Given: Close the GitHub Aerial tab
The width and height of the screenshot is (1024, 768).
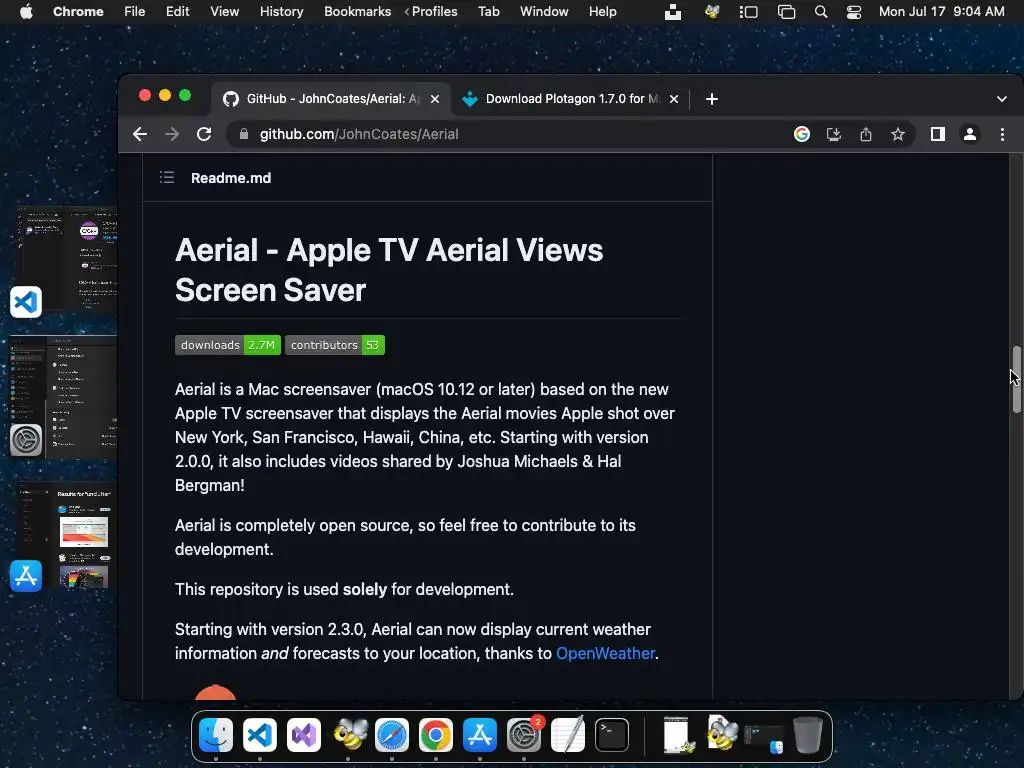Looking at the screenshot, I should coord(435,99).
